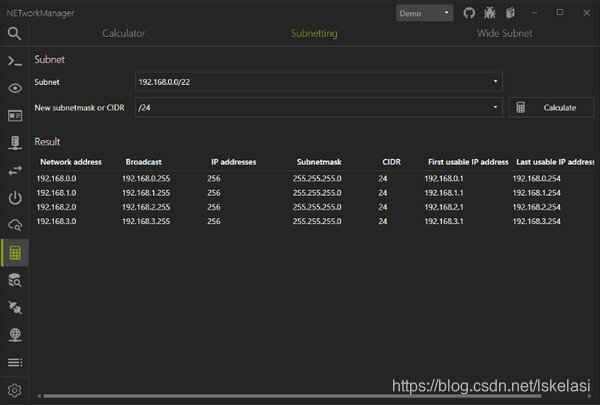Select the Subnetting tab
Image resolution: width=600 pixels, height=405 pixels.
314,33
